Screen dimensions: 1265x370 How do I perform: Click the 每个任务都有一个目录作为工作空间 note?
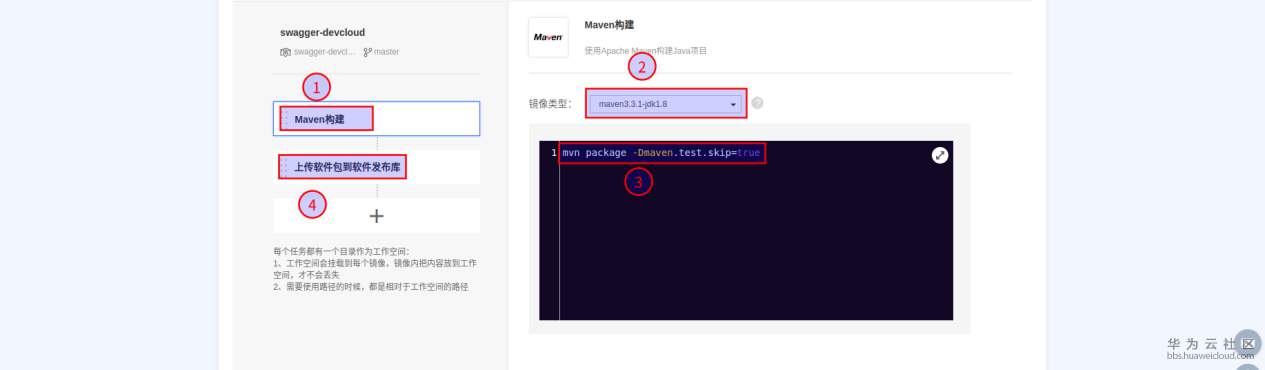(x=341, y=251)
